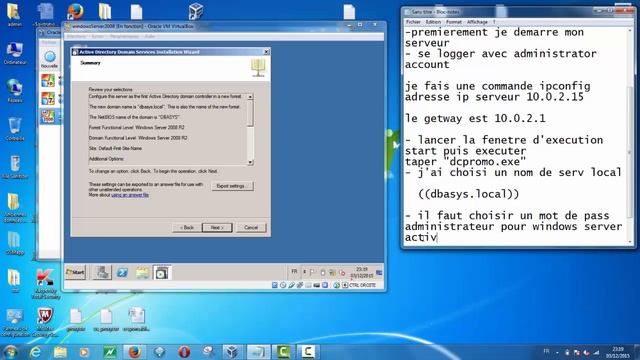Click the VirtualBox optical drive indicator

[283, 285]
